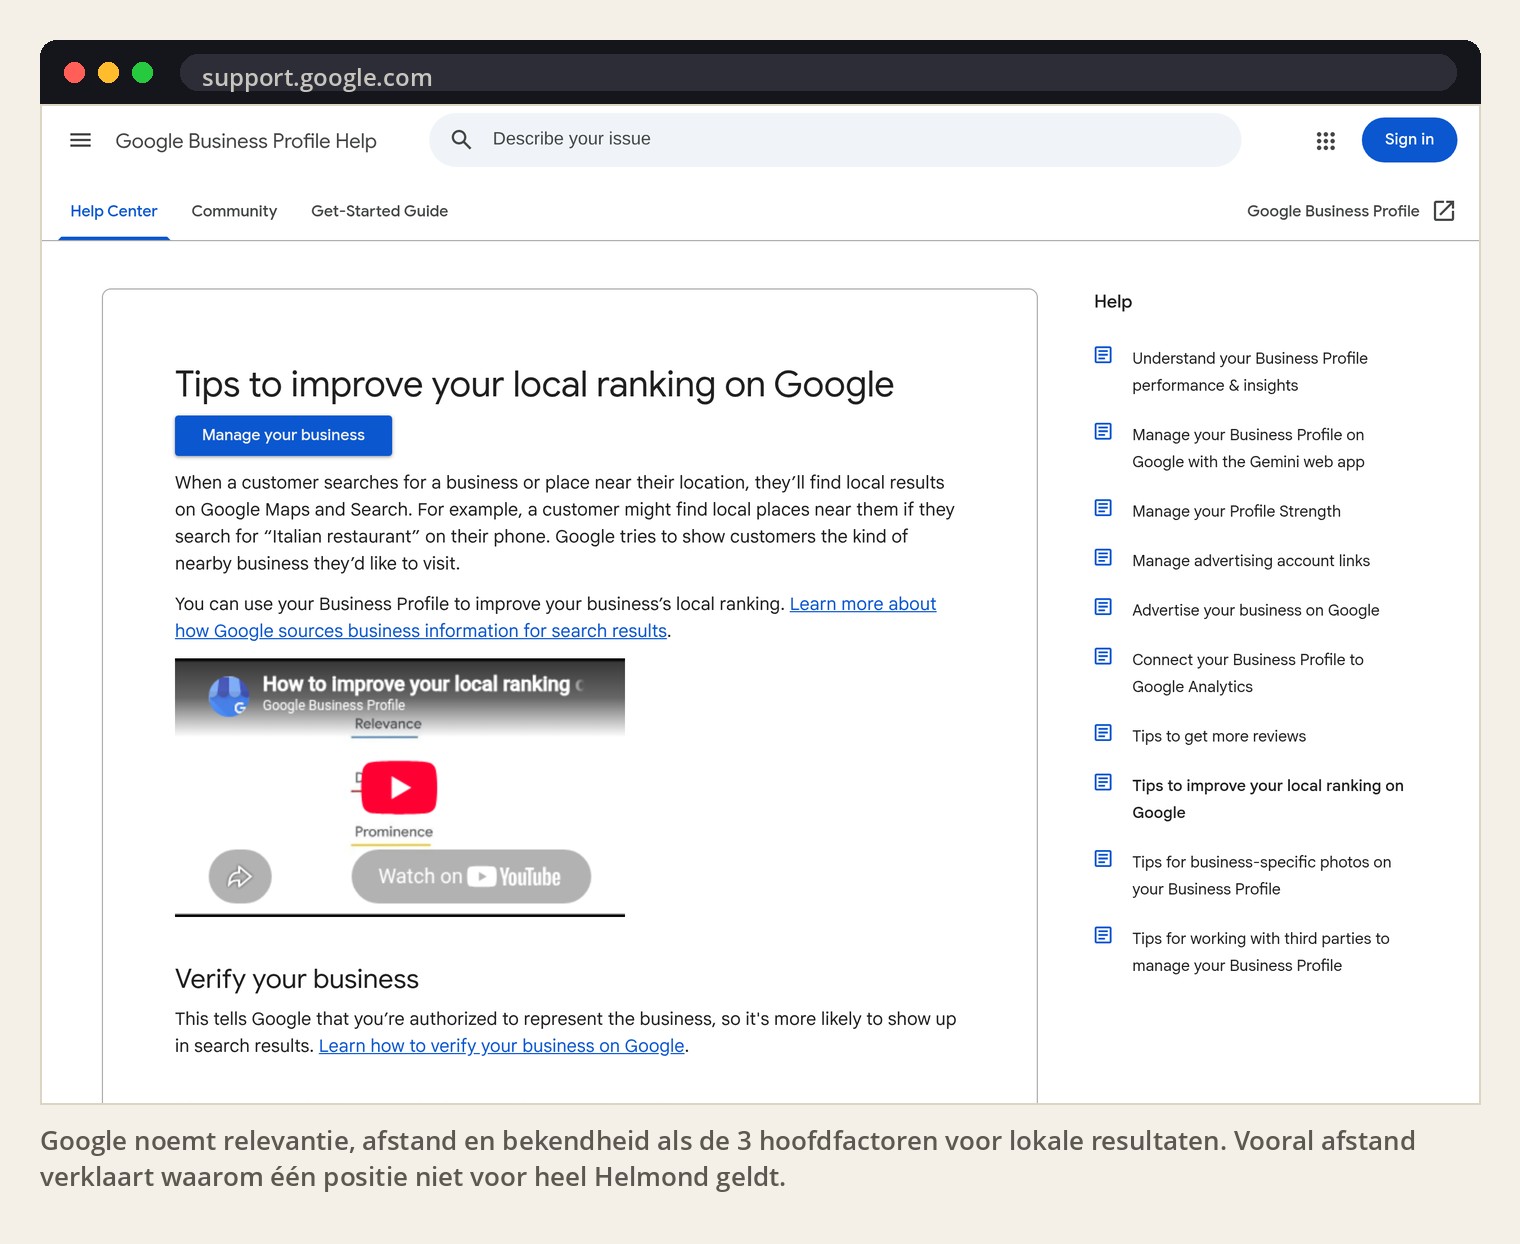1520x1244 pixels.
Task: Open the hamburger main menu
Action: [x=80, y=140]
